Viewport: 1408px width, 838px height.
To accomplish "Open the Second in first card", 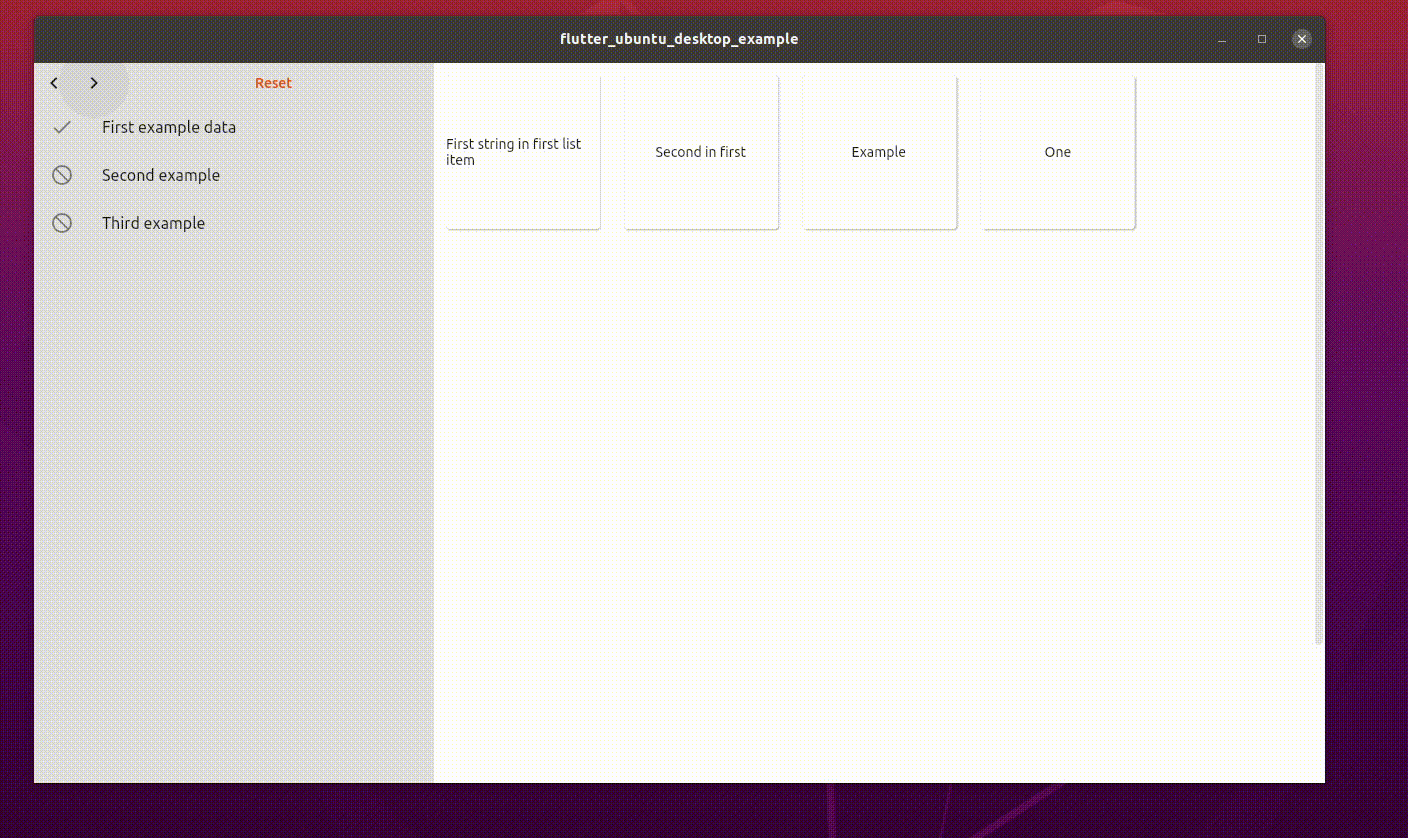I will 701,152.
